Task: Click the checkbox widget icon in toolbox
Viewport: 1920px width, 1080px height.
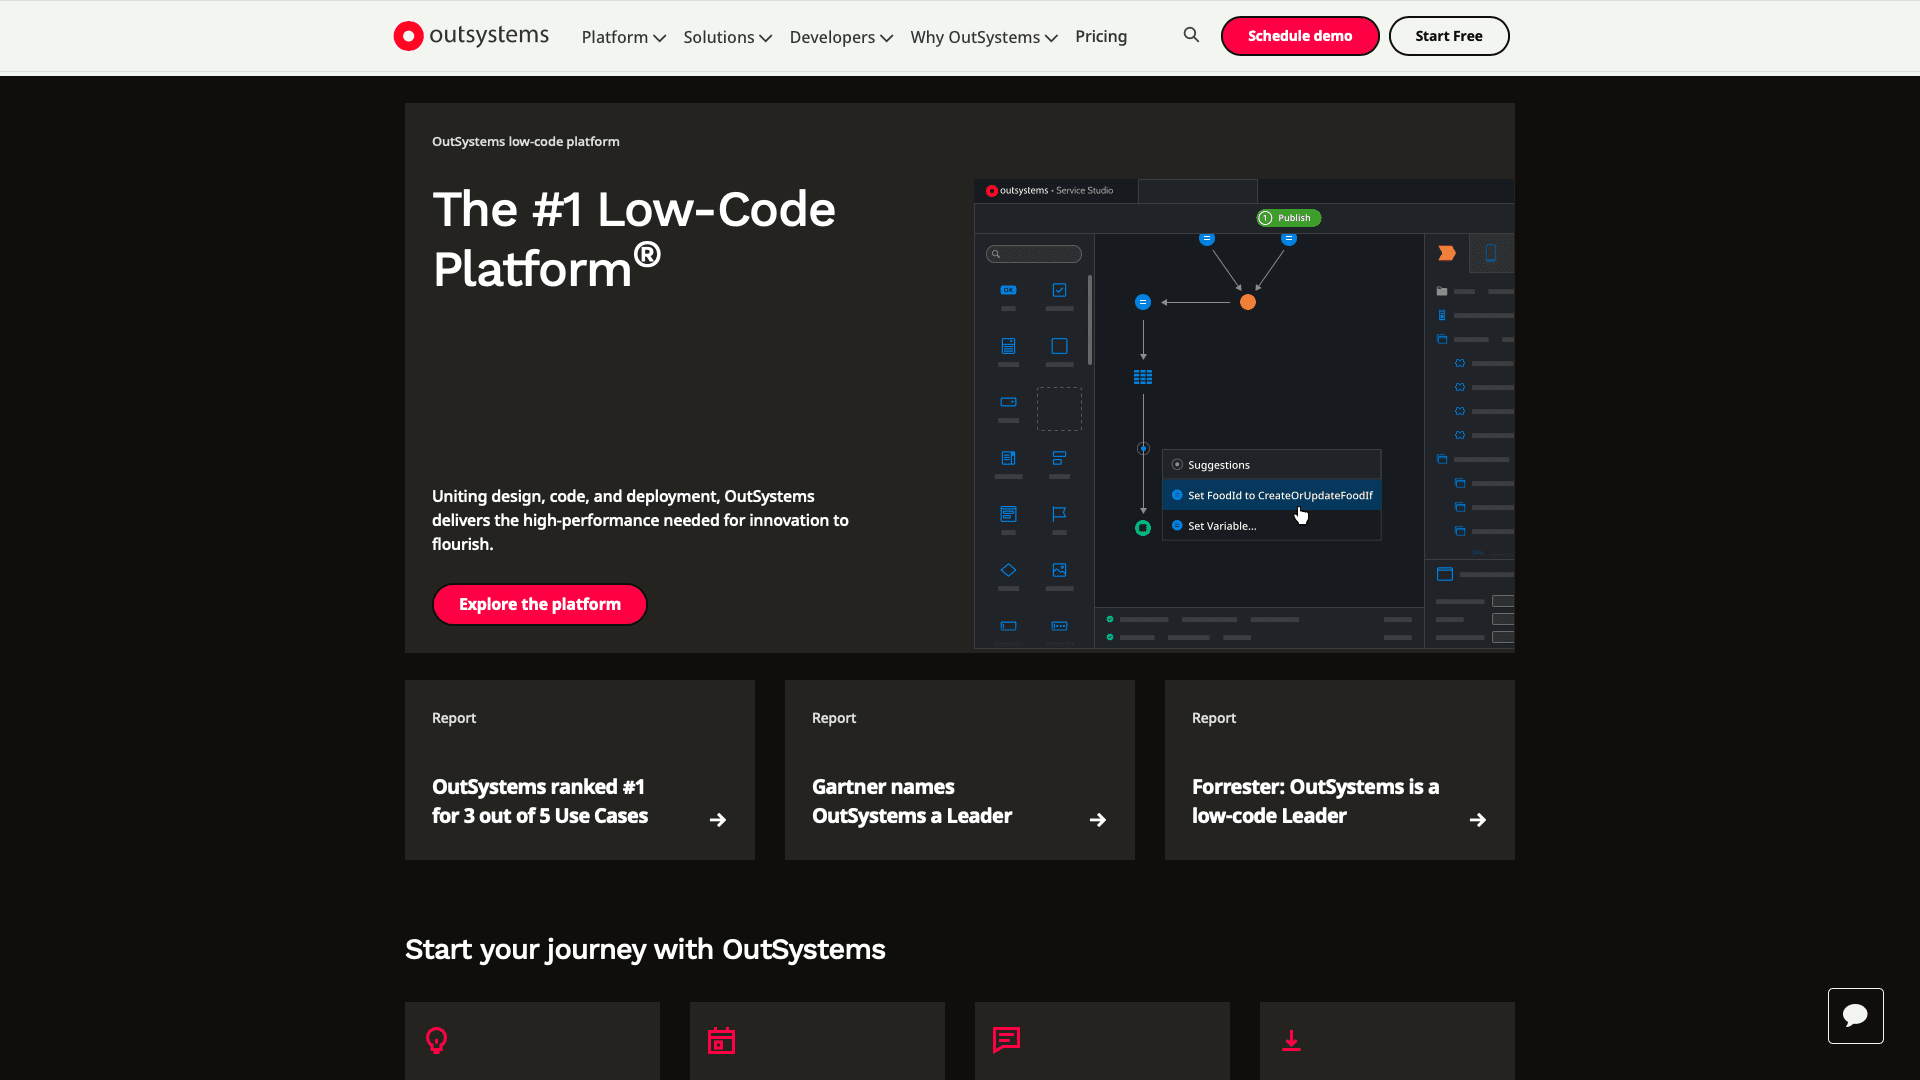Action: (1059, 290)
